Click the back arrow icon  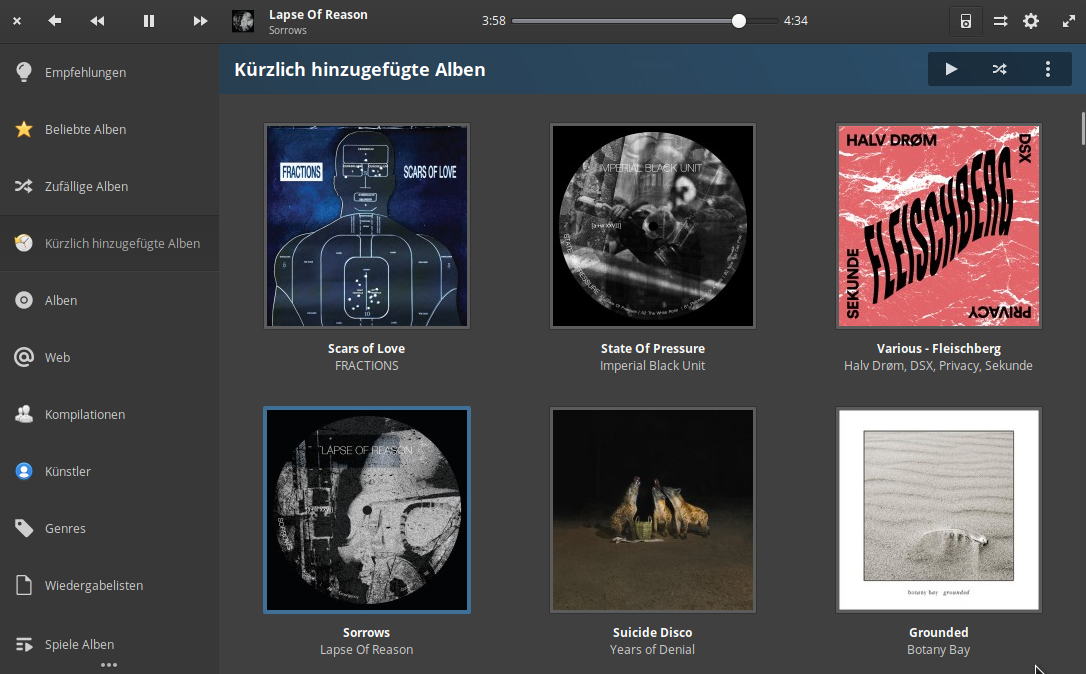point(55,21)
